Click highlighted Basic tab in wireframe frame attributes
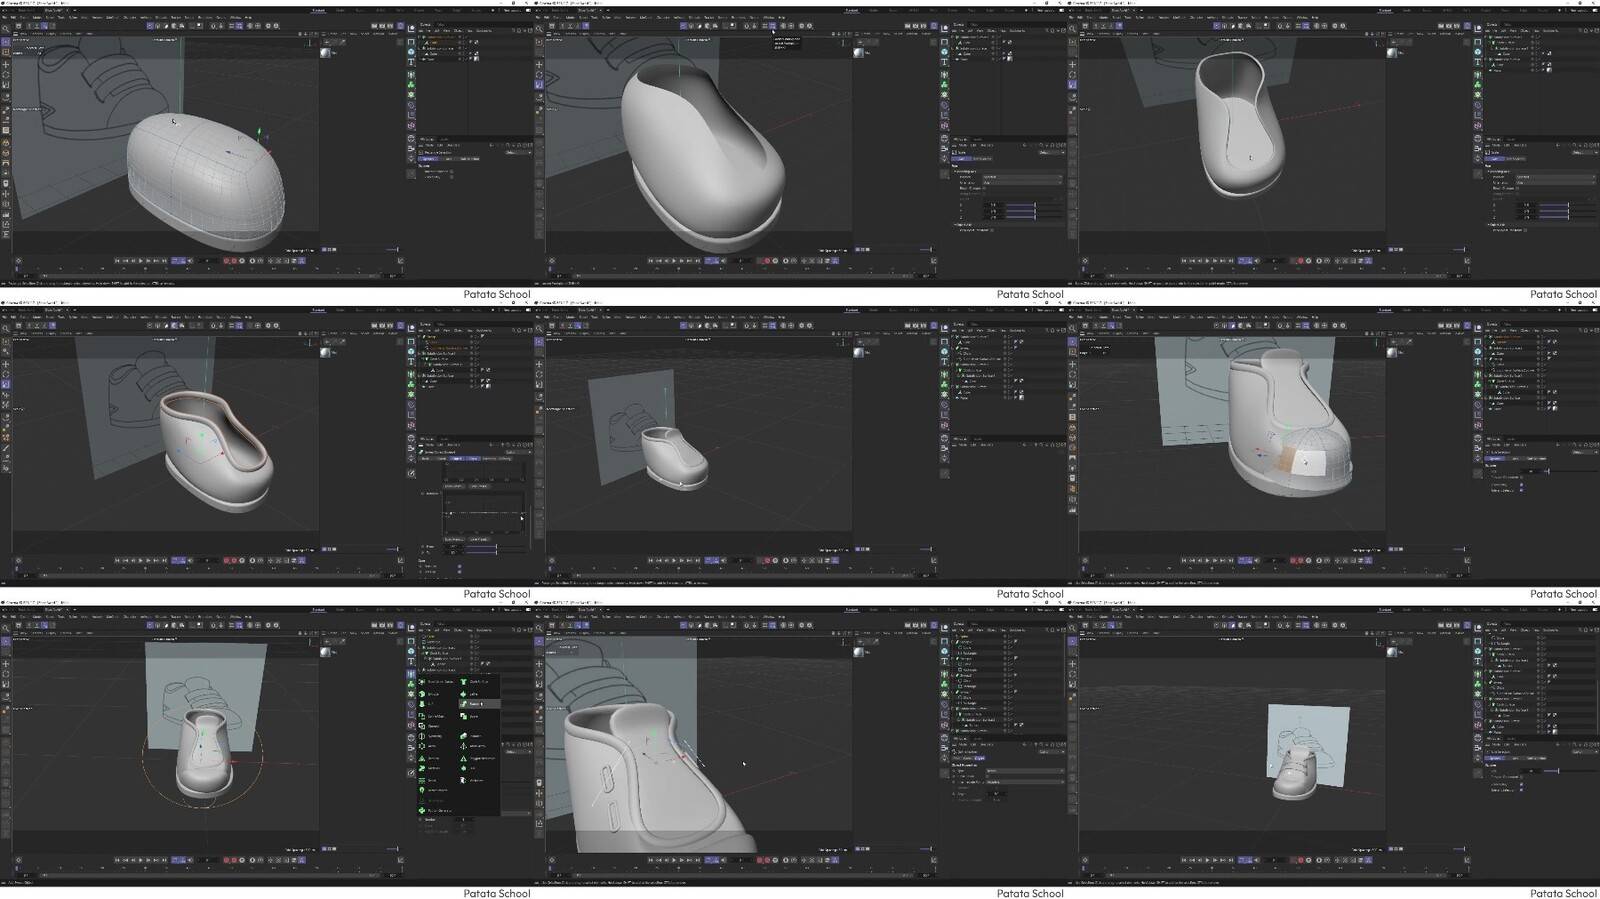 [x=428, y=159]
